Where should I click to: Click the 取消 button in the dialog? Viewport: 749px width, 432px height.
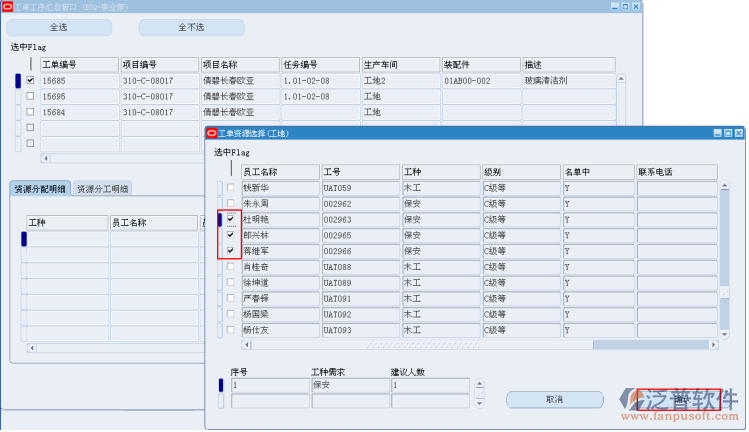pos(553,399)
